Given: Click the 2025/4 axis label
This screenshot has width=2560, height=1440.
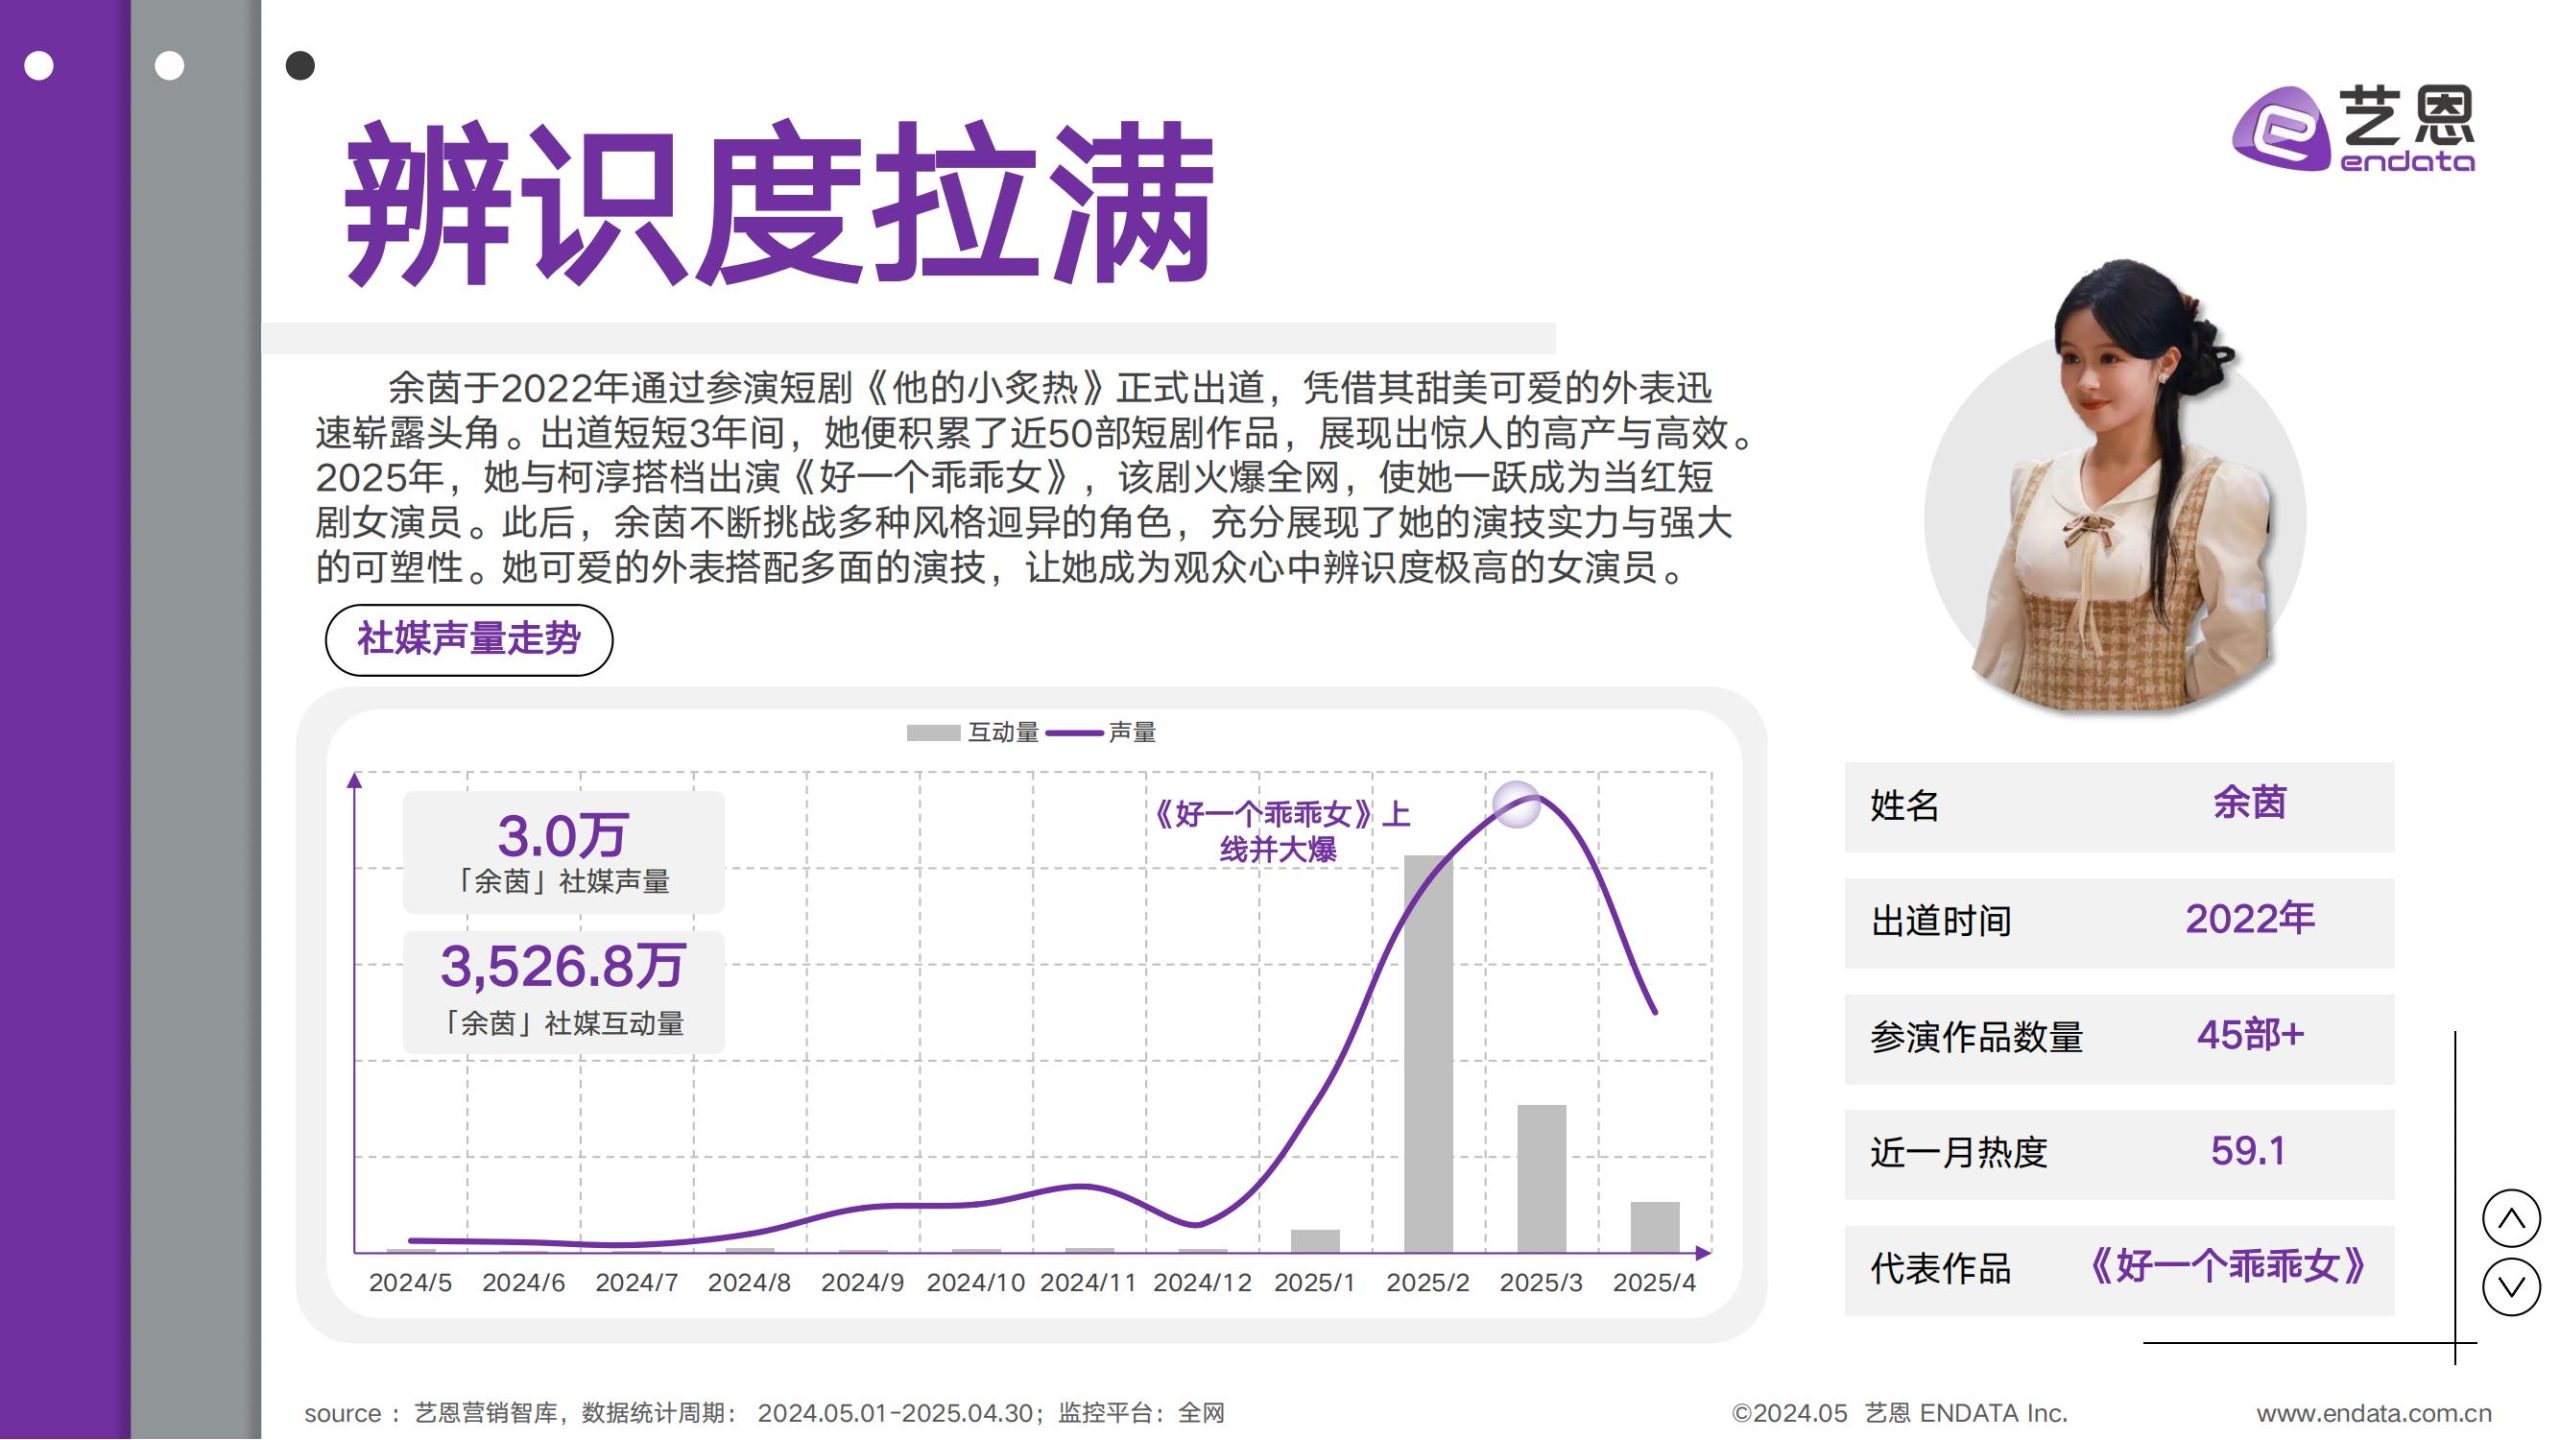Looking at the screenshot, I should pyautogui.click(x=1654, y=1283).
